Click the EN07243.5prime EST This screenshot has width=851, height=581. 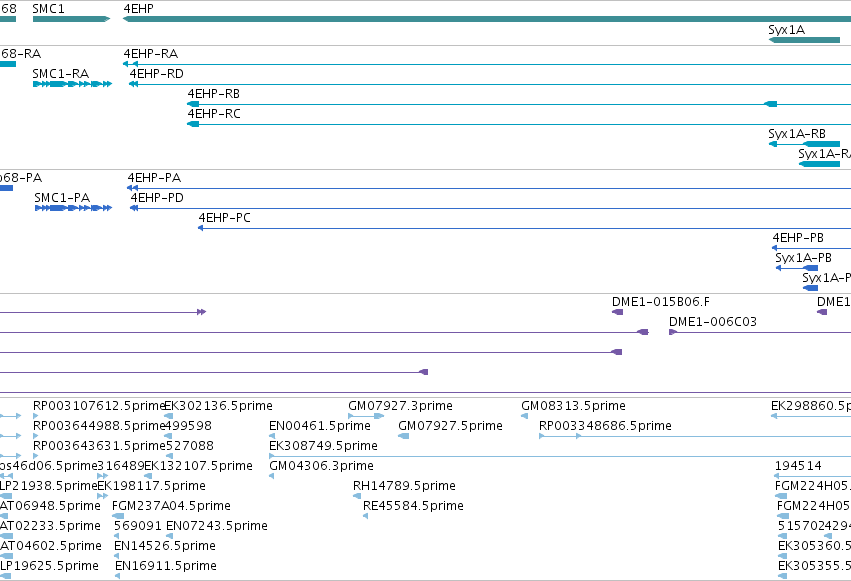coord(169,537)
